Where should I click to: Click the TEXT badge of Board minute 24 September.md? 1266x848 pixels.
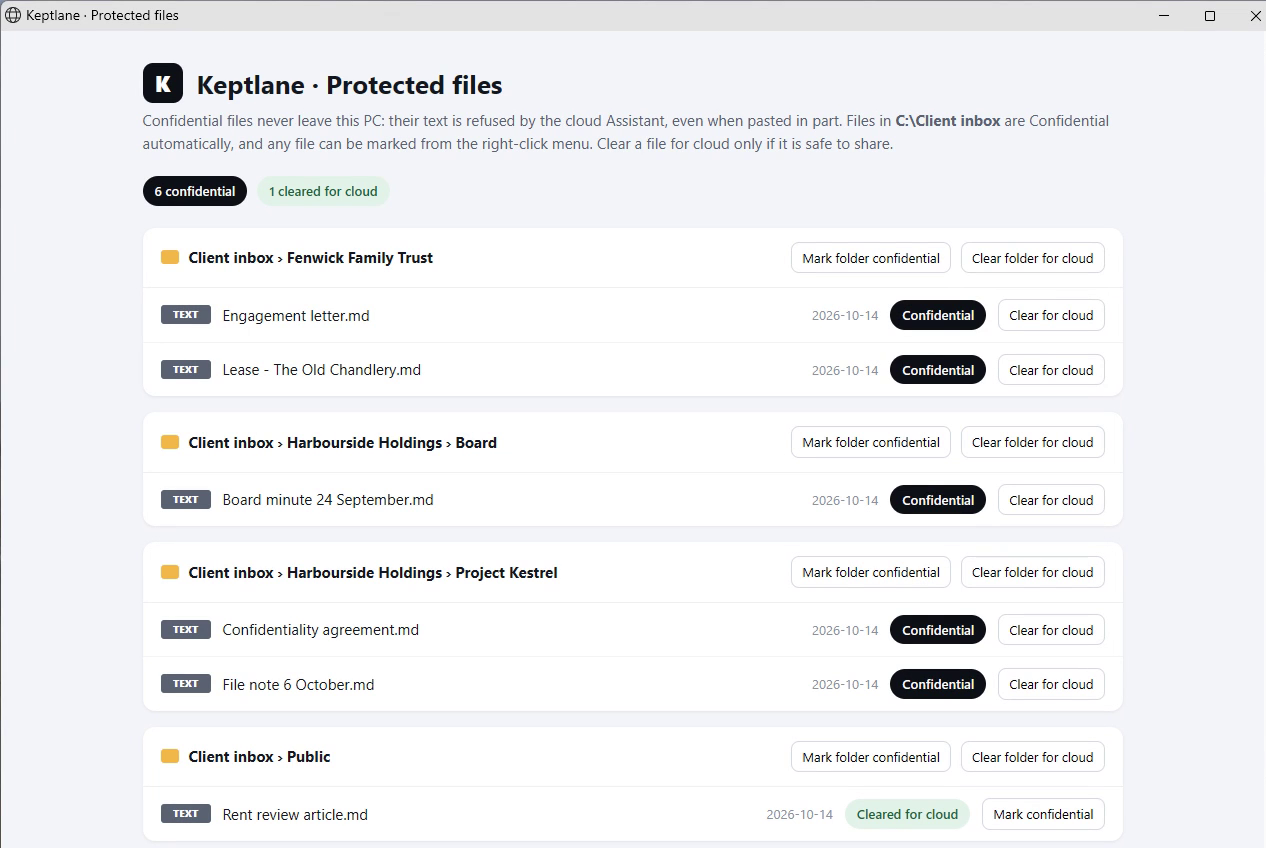186,499
